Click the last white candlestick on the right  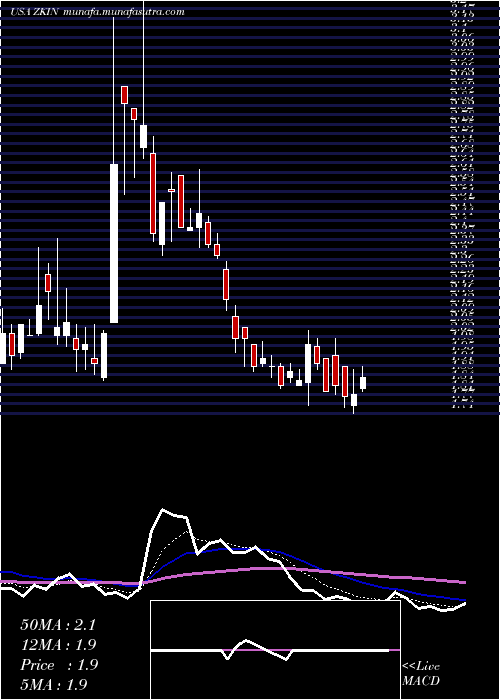[363, 383]
